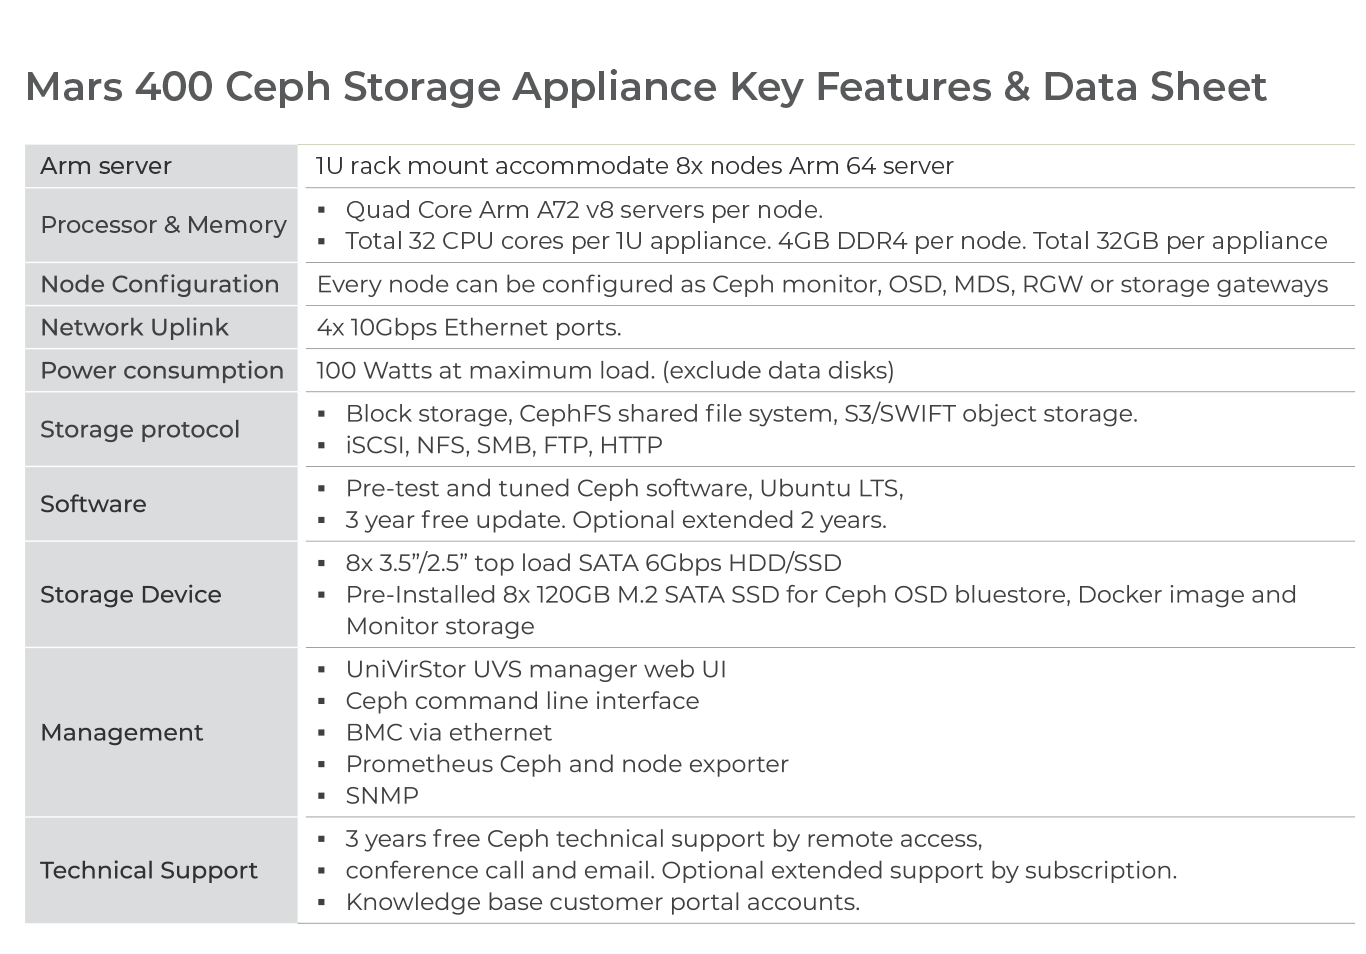The width and height of the screenshot is (1366, 954).
Task: Click the Processor & Memory row label
Action: pyautogui.click(x=163, y=225)
